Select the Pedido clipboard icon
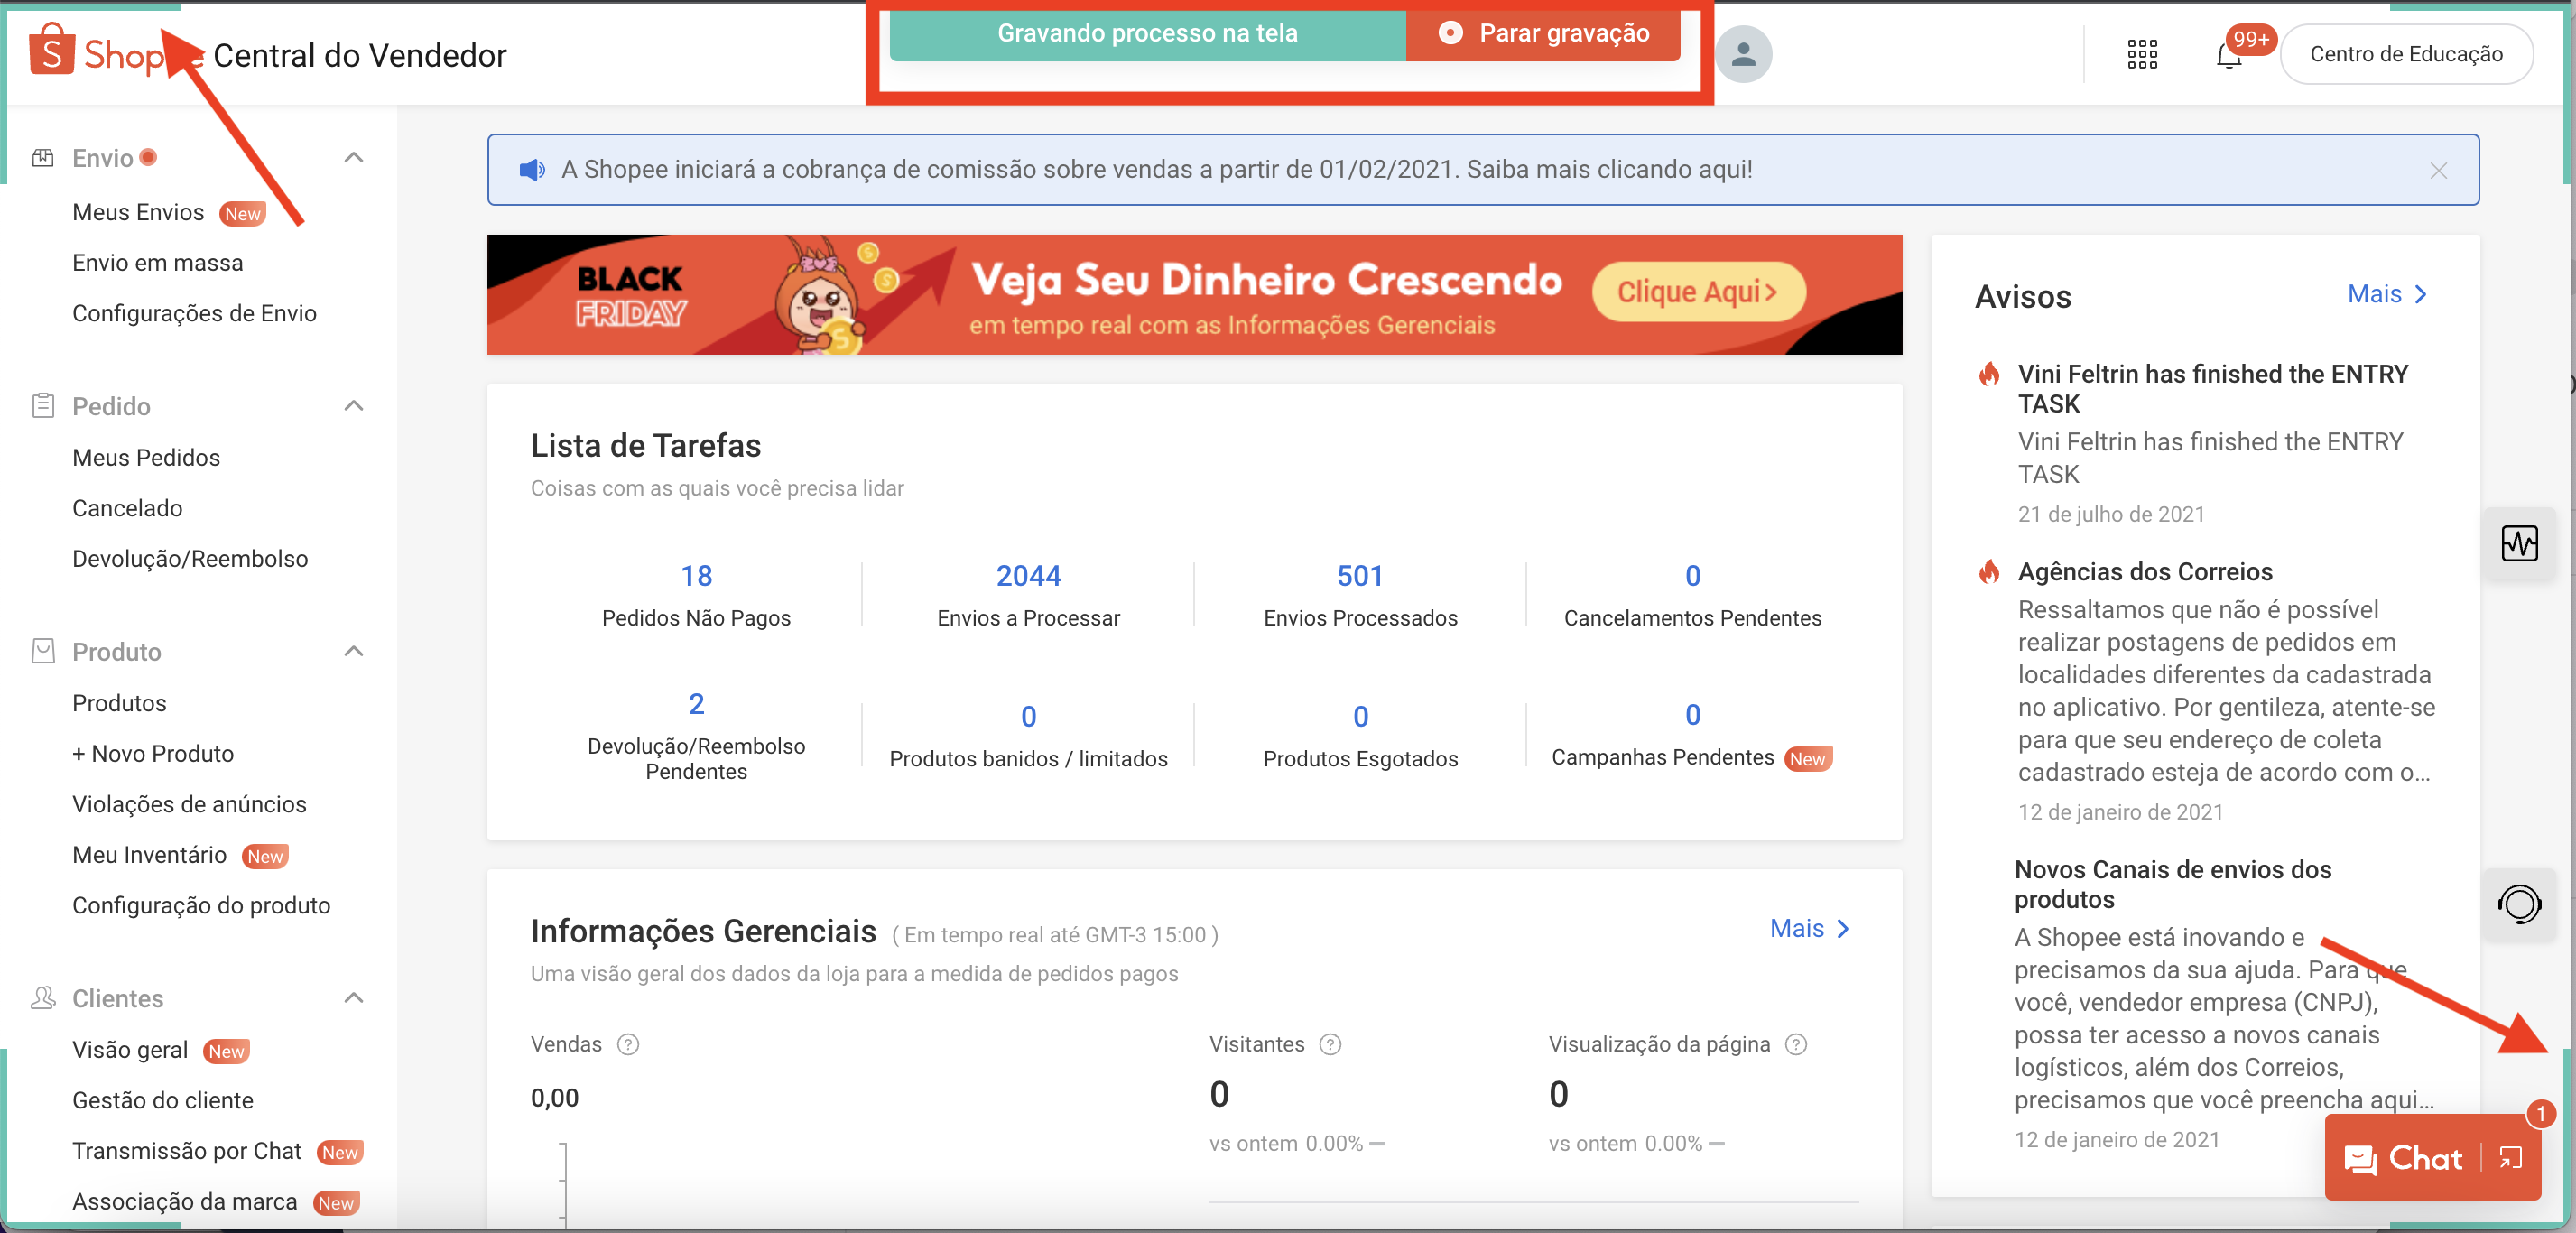This screenshot has width=2576, height=1233. click(x=43, y=405)
